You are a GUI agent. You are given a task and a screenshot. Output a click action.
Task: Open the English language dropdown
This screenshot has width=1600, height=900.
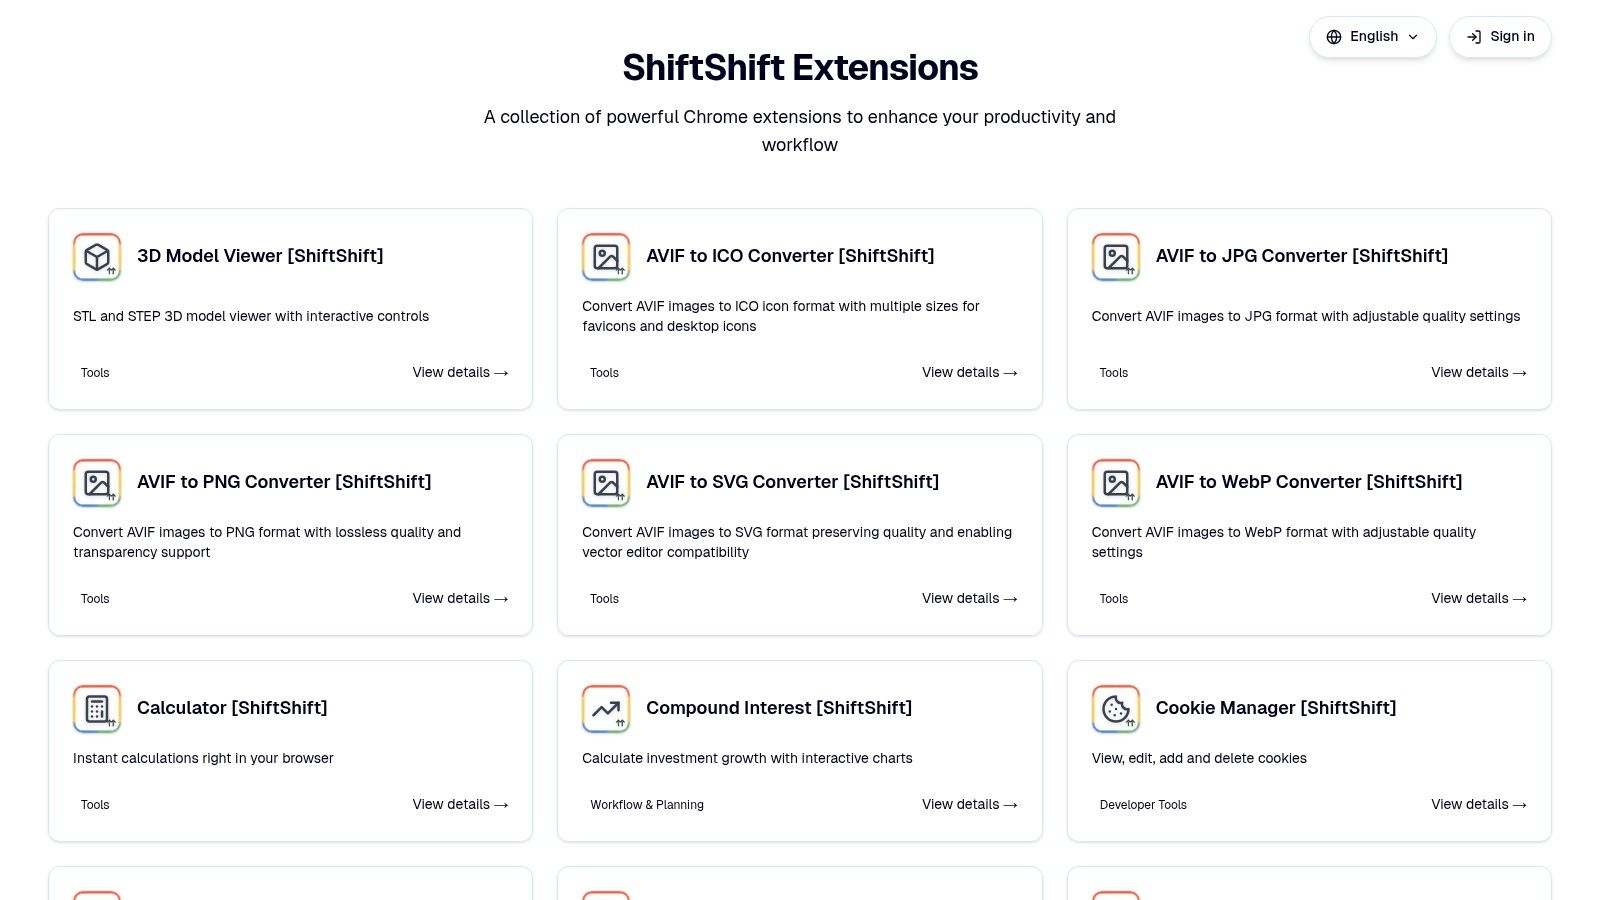(1373, 36)
